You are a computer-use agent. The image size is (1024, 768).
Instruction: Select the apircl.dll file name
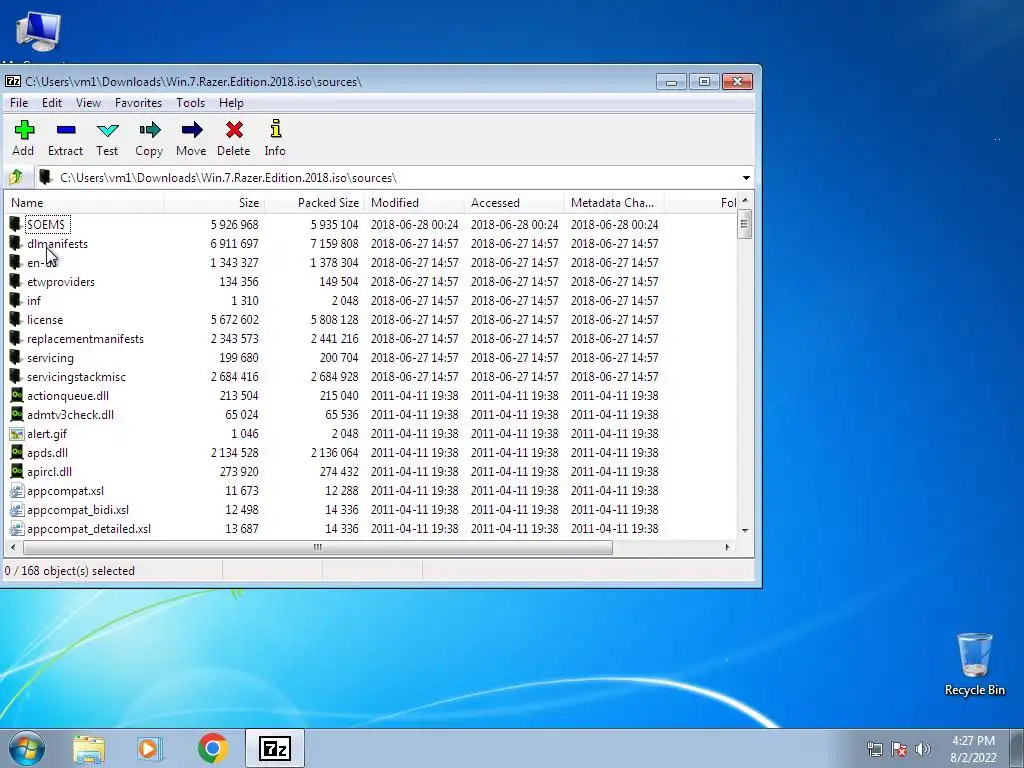pos(50,471)
